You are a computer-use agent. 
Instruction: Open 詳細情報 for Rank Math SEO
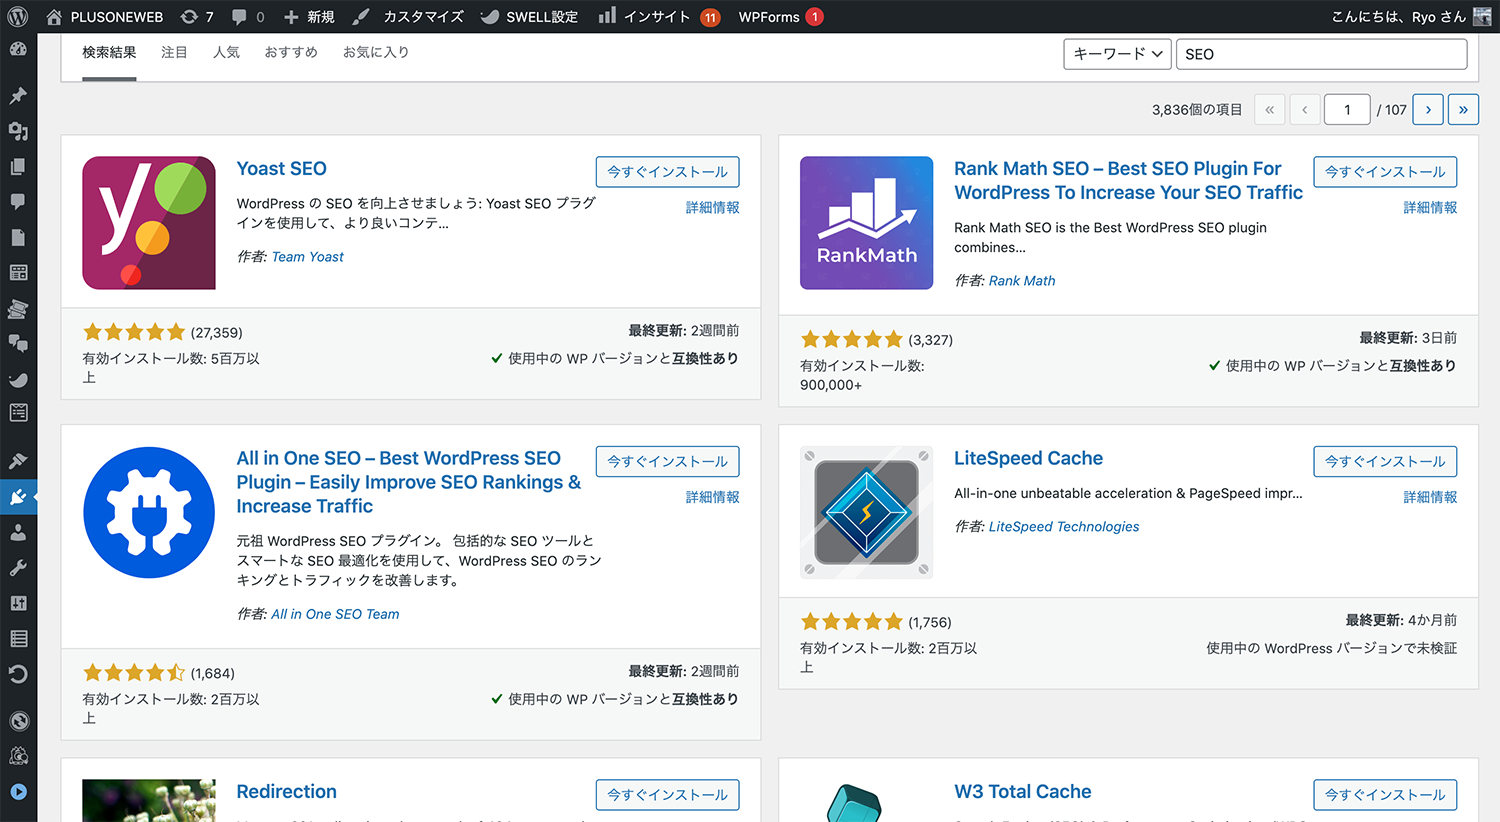tap(1430, 207)
